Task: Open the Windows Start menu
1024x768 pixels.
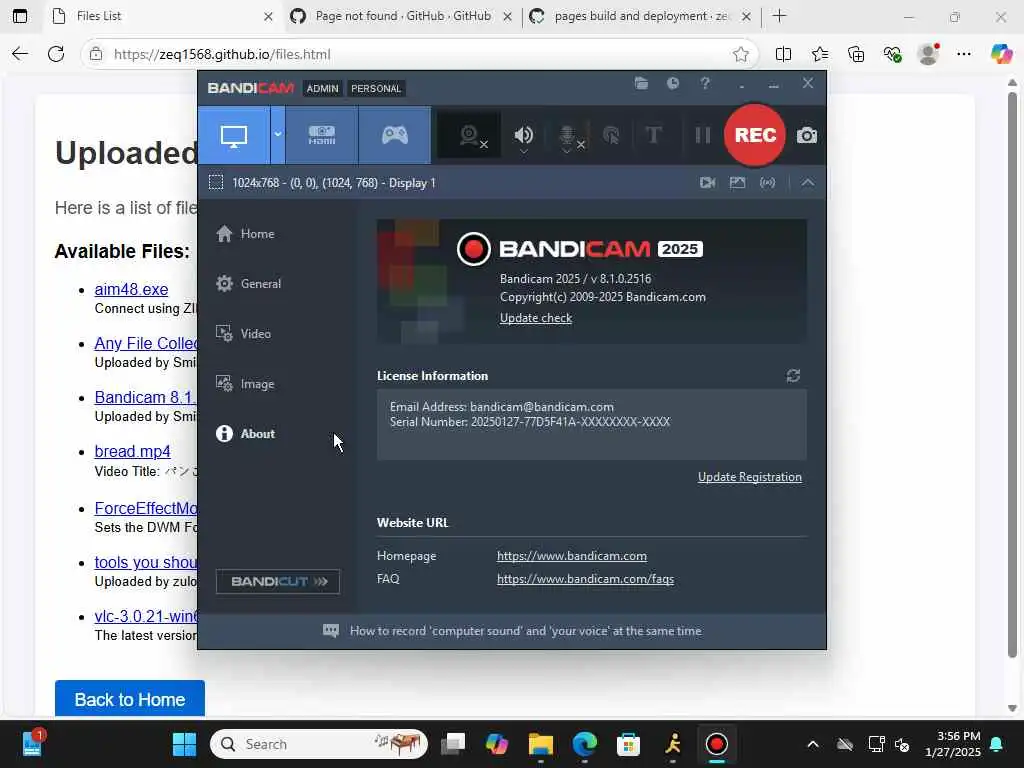Action: coord(184,744)
